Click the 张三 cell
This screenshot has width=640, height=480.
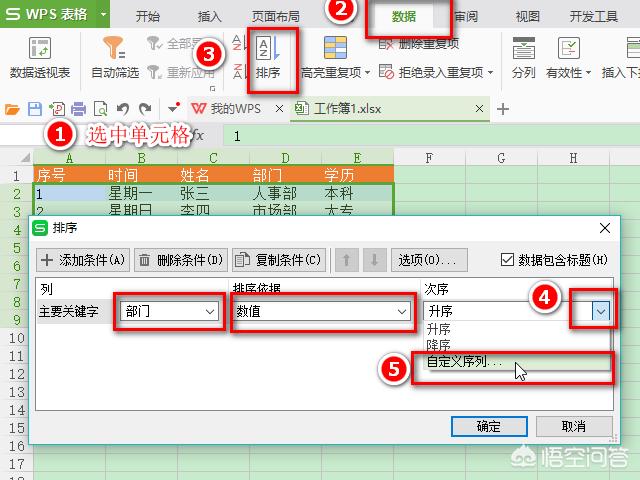tap(213, 193)
